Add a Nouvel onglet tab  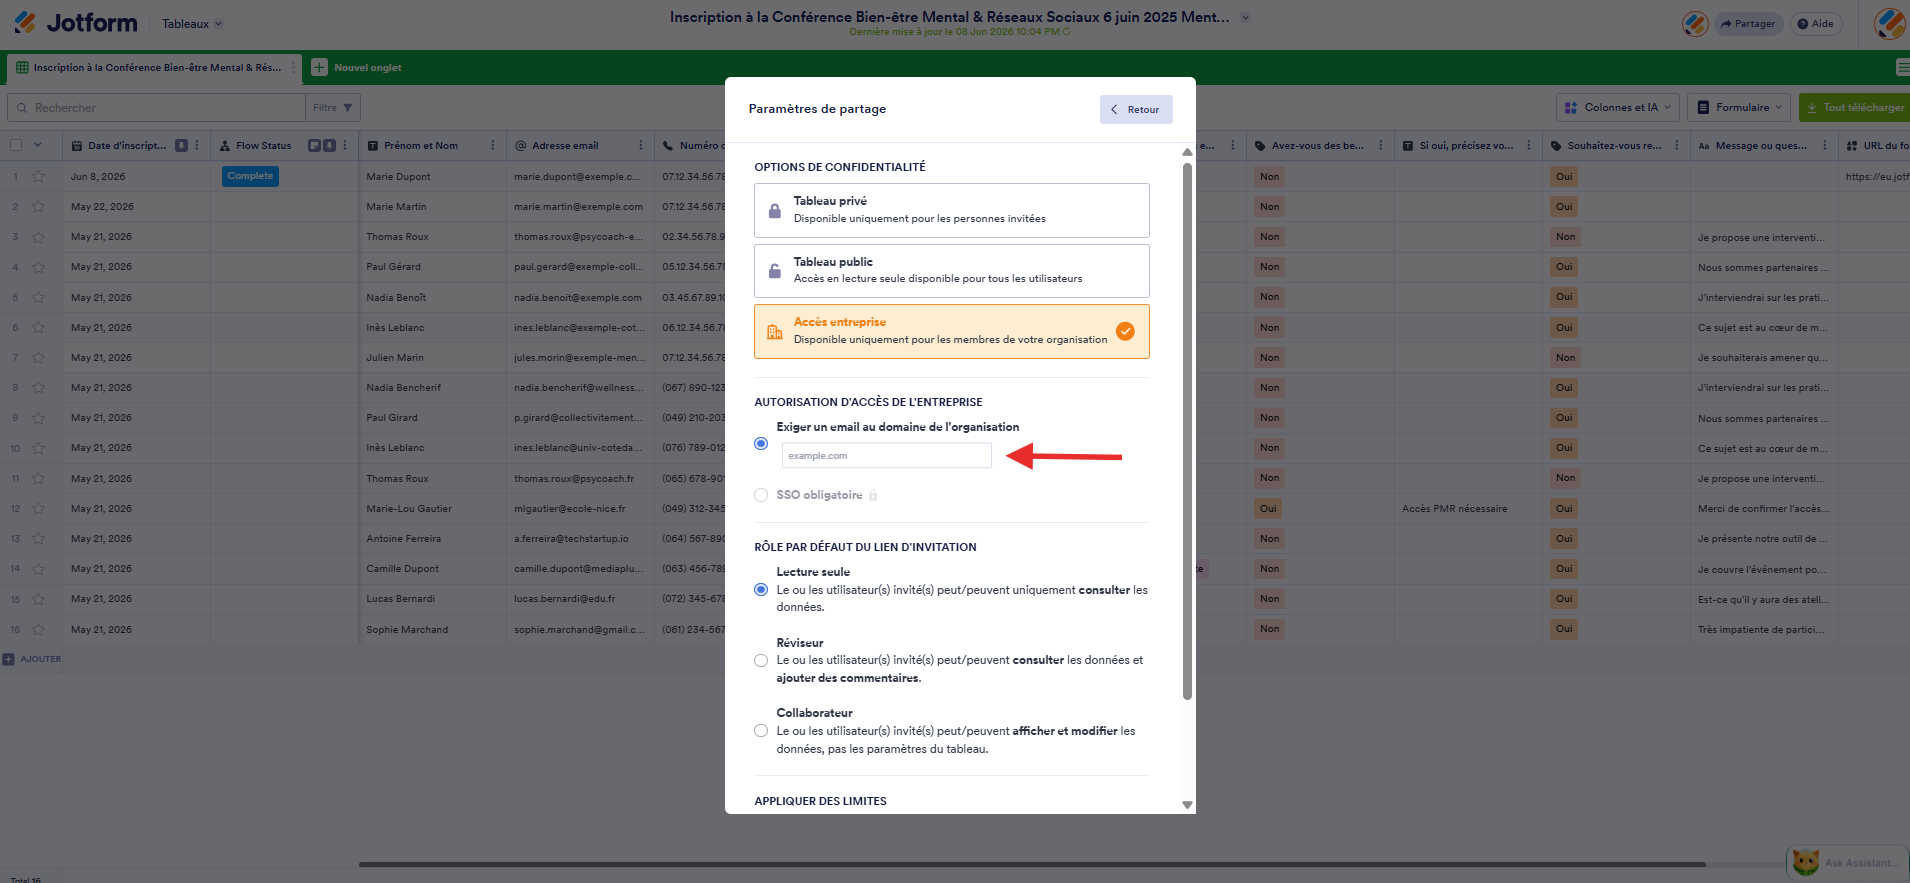click(x=357, y=68)
